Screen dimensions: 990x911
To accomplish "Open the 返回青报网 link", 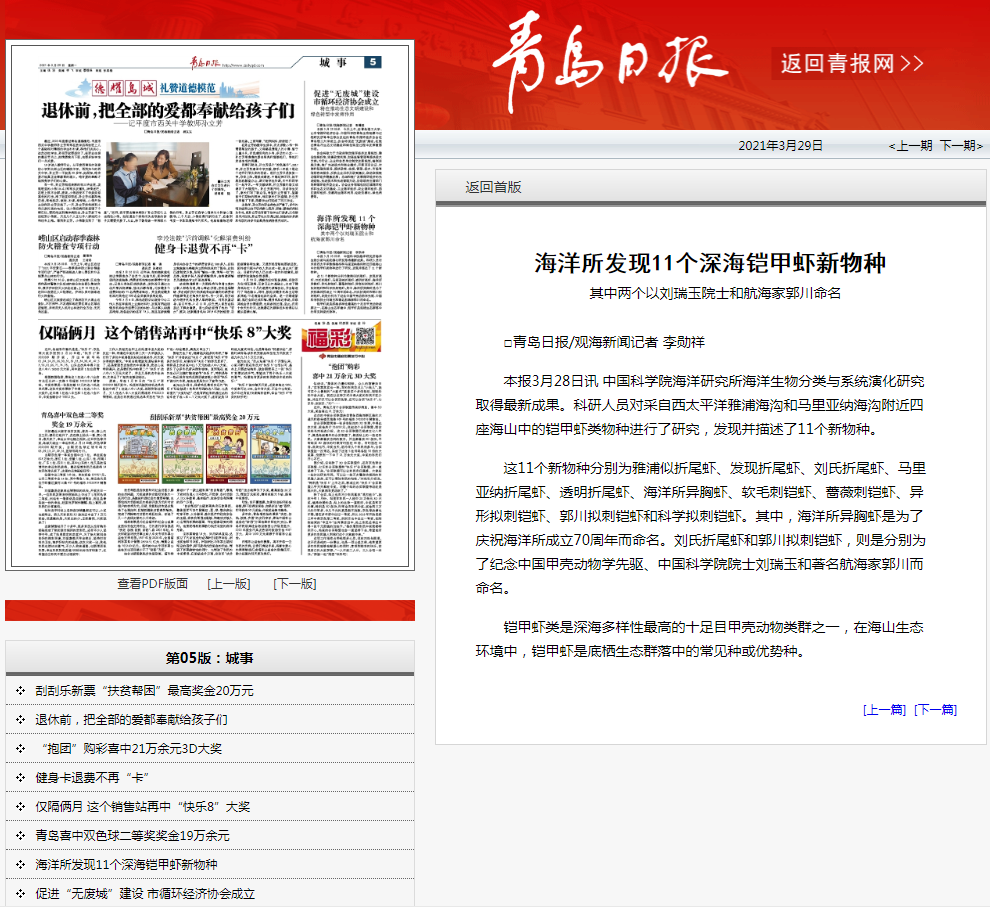I will tap(851, 64).
